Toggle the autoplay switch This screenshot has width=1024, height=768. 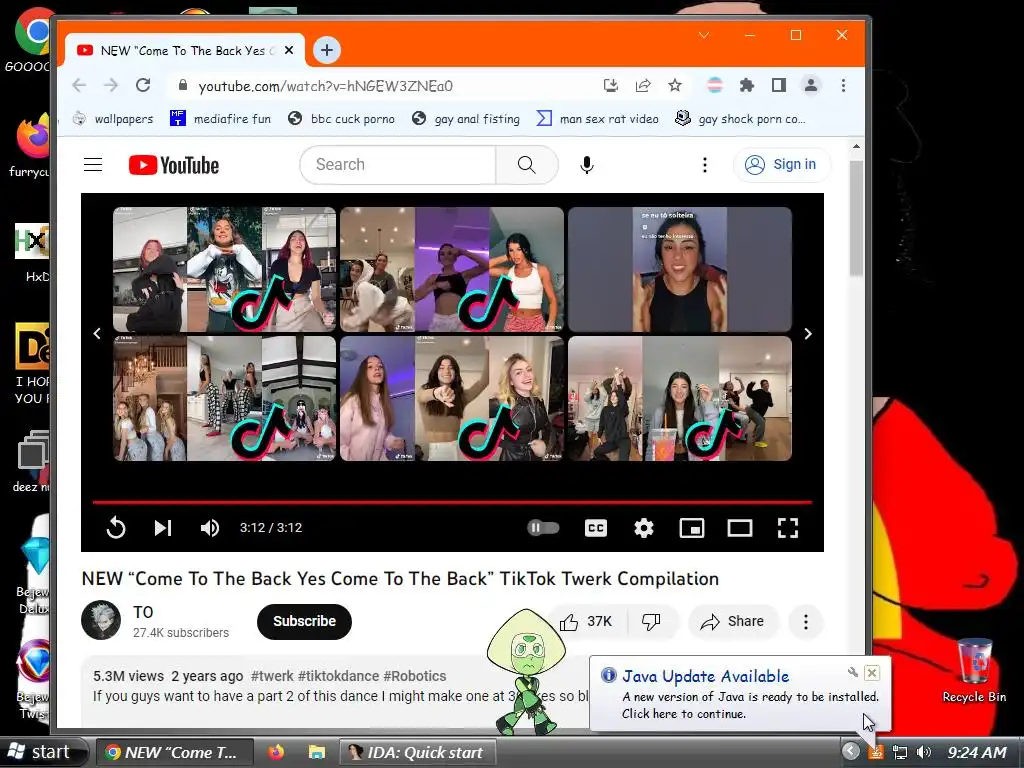tap(543, 528)
